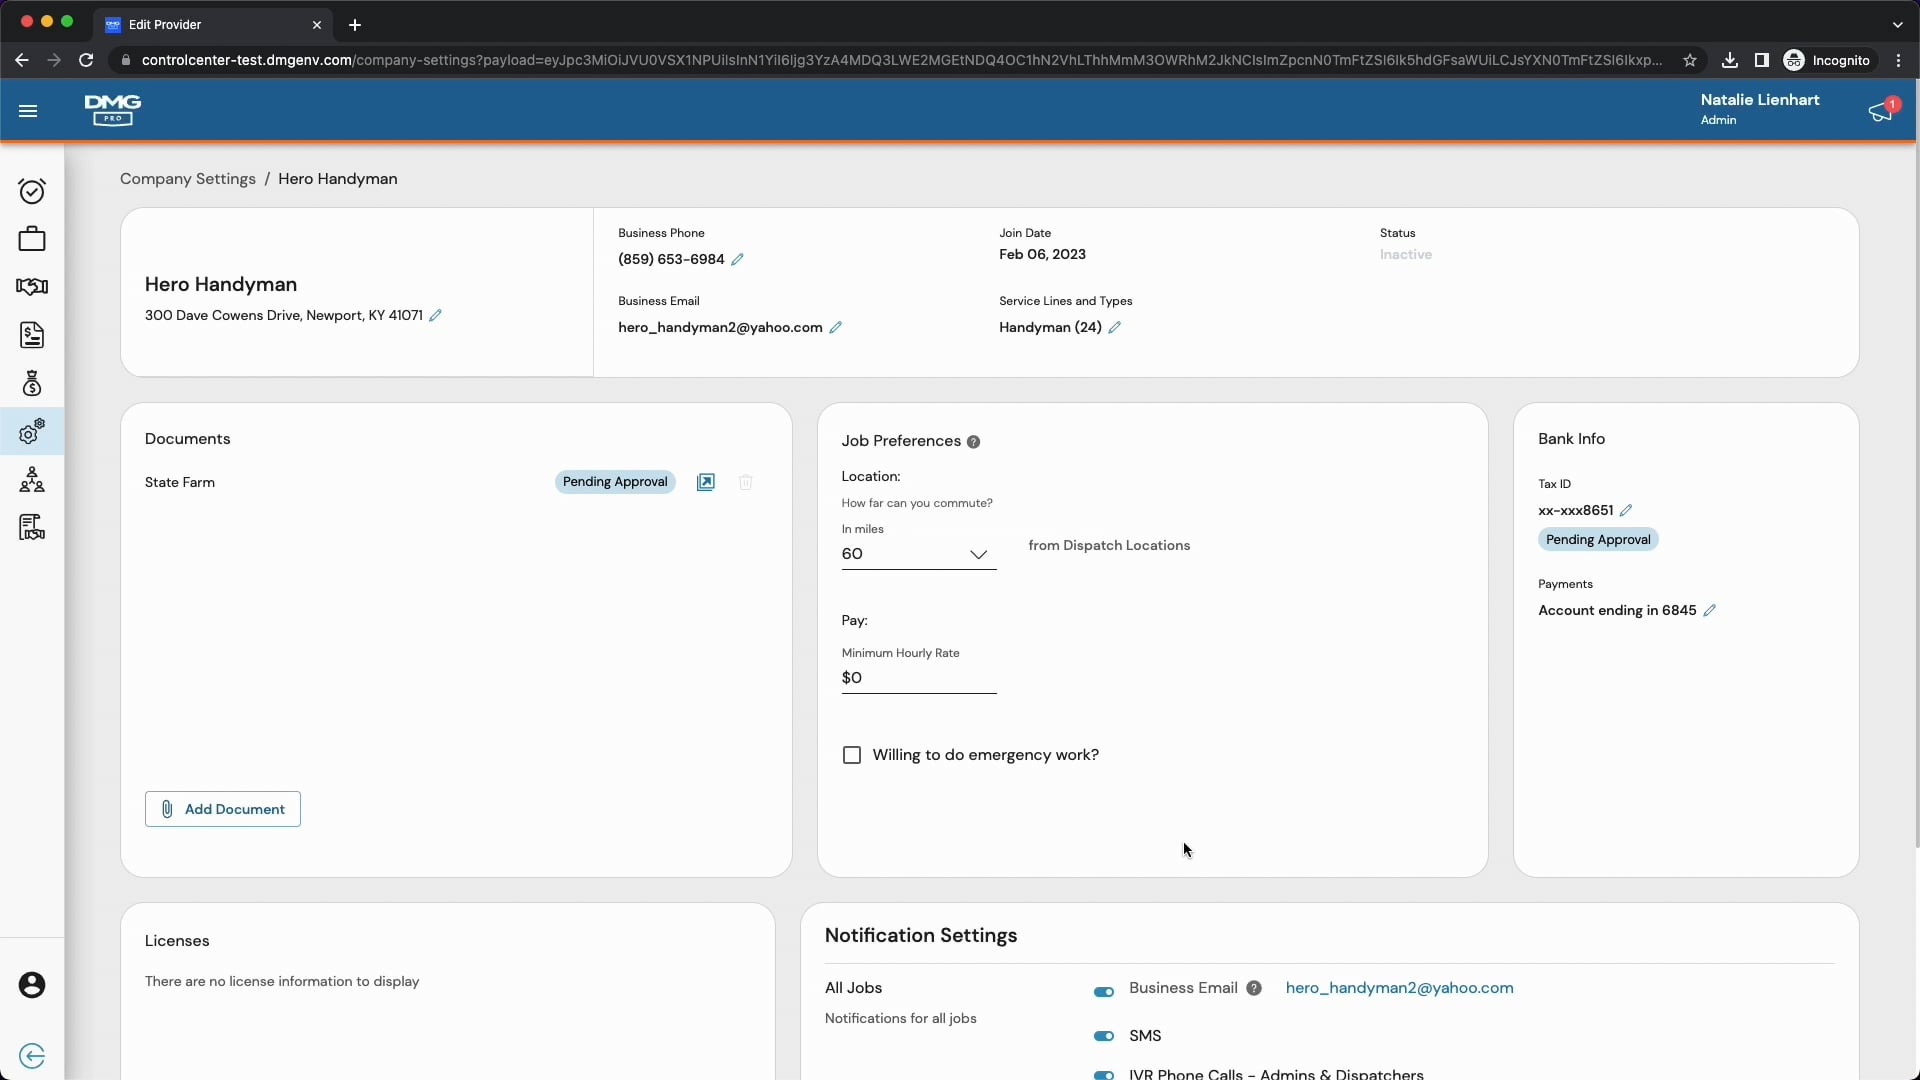Click the hamburger menu icon
Screen dimensions: 1920x1080
pyautogui.click(x=28, y=111)
